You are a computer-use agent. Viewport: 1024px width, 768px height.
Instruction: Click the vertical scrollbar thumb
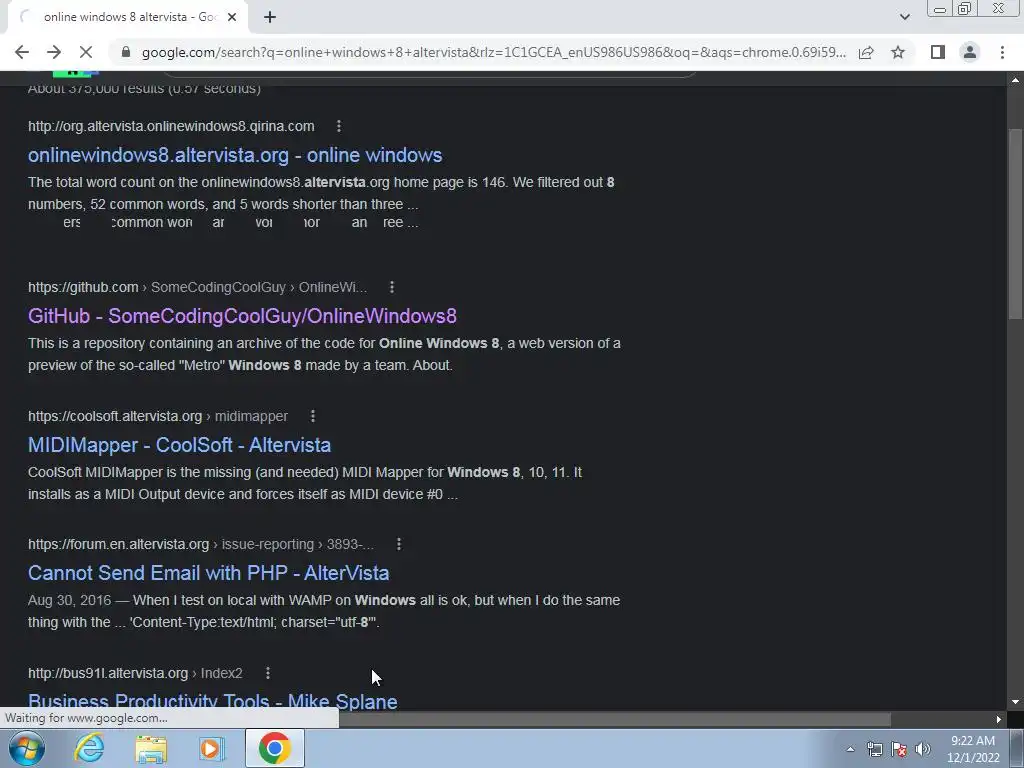click(x=1015, y=224)
